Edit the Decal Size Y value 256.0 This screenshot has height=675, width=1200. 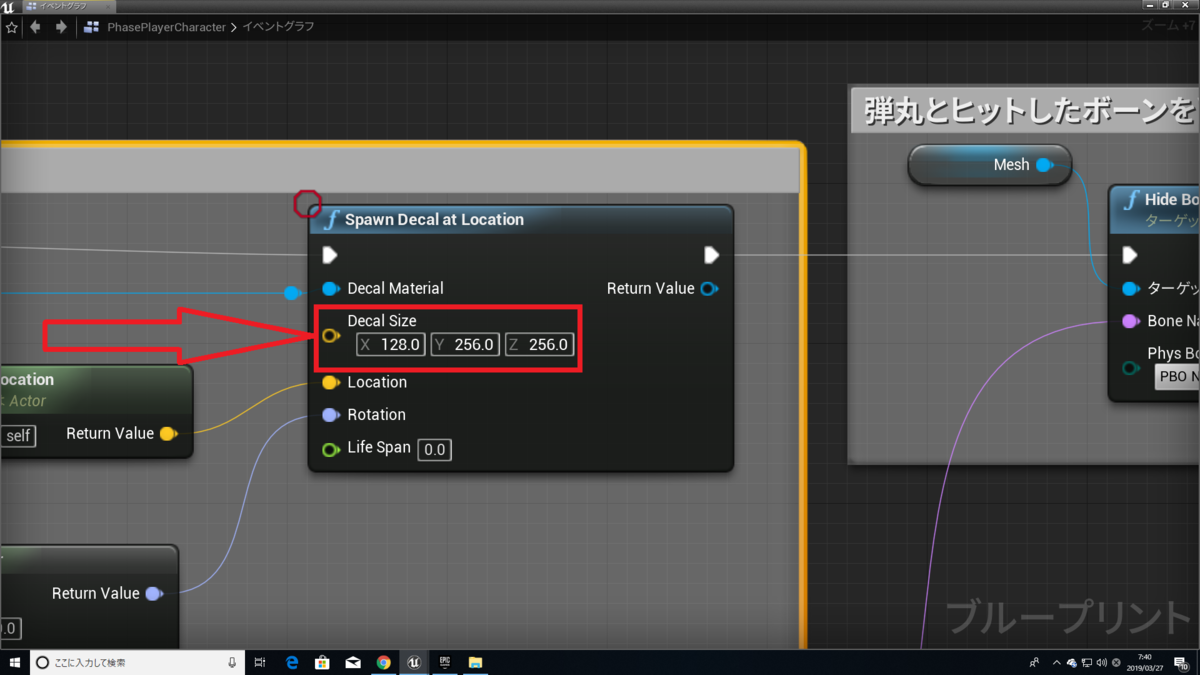click(465, 345)
